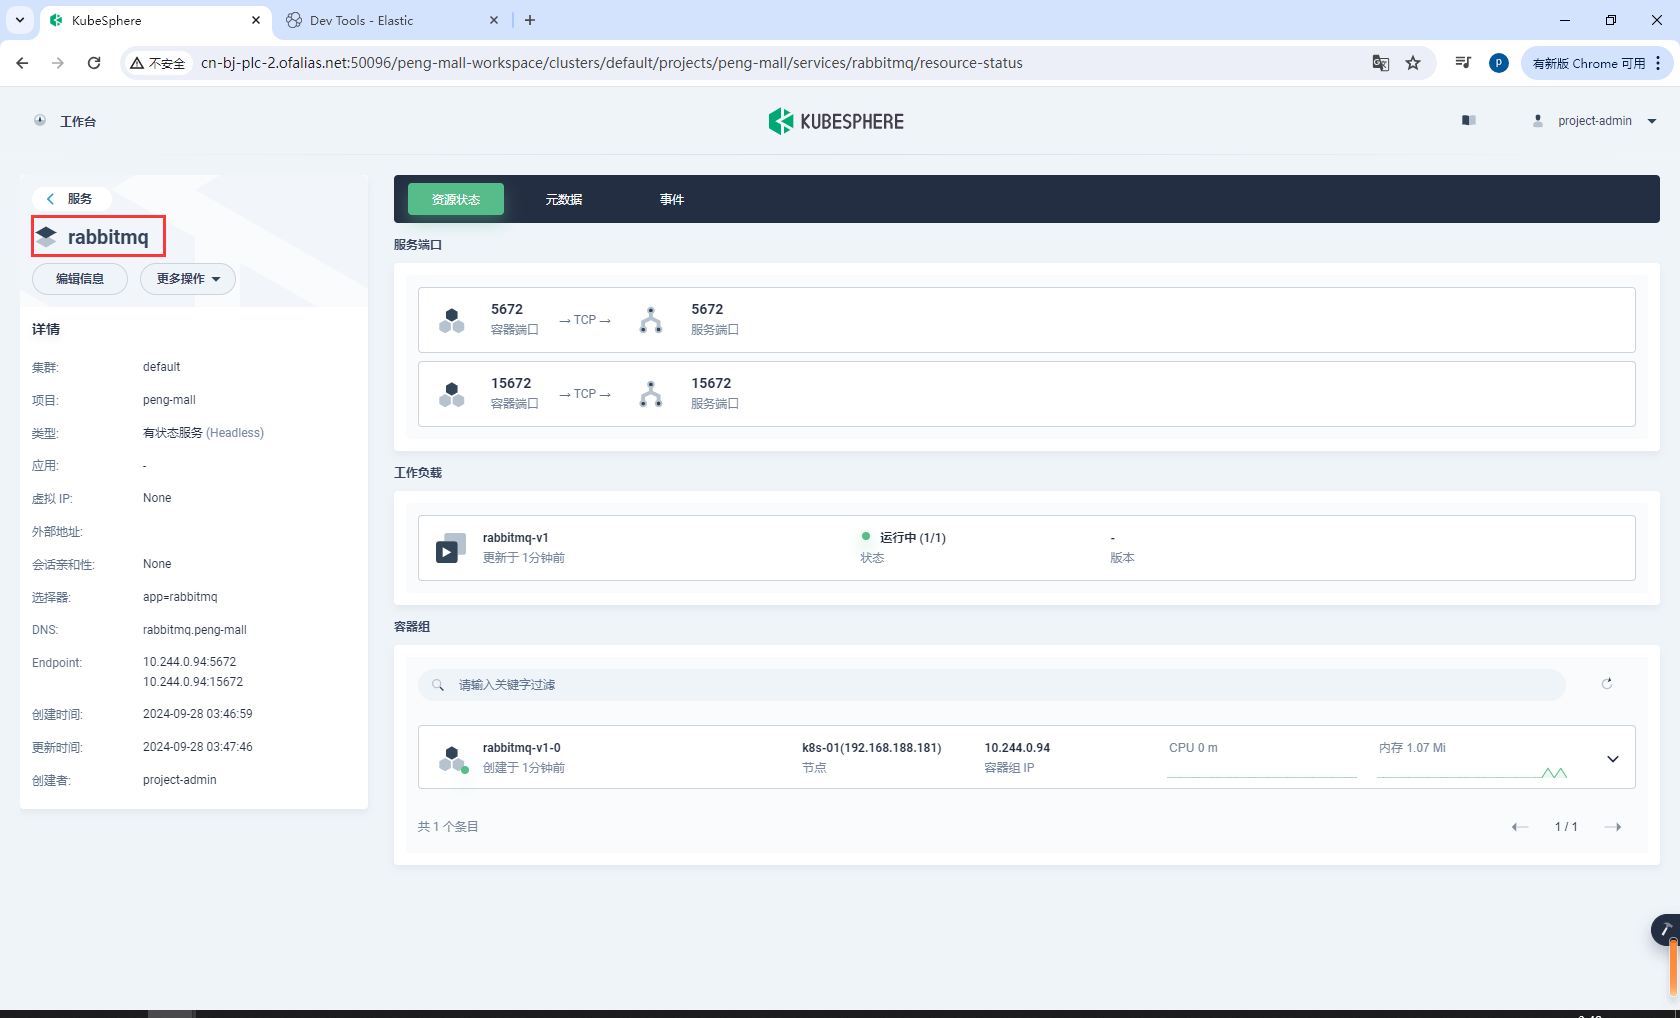
Task: Click endpoint 10.244.0.94:5672
Action: click(190, 662)
